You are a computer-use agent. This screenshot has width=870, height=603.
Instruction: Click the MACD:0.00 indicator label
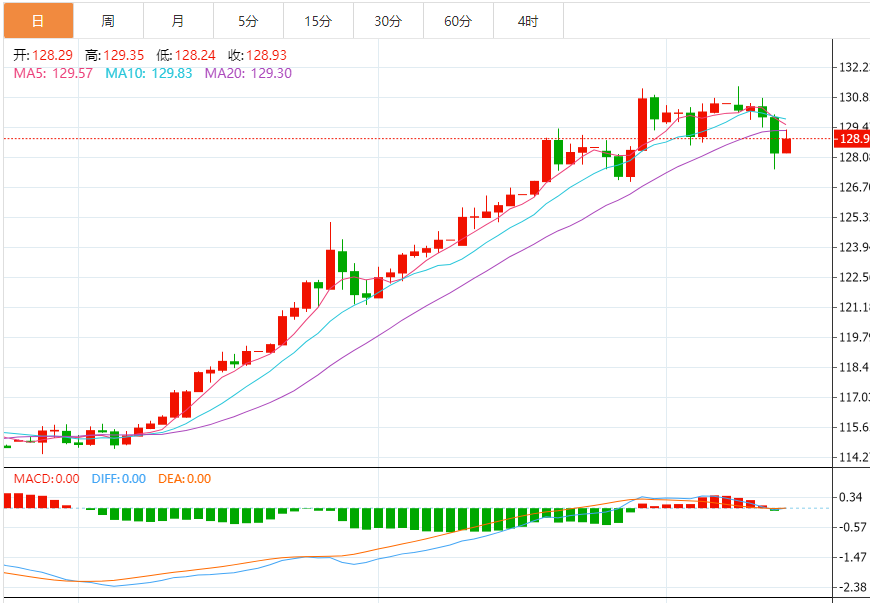47,479
